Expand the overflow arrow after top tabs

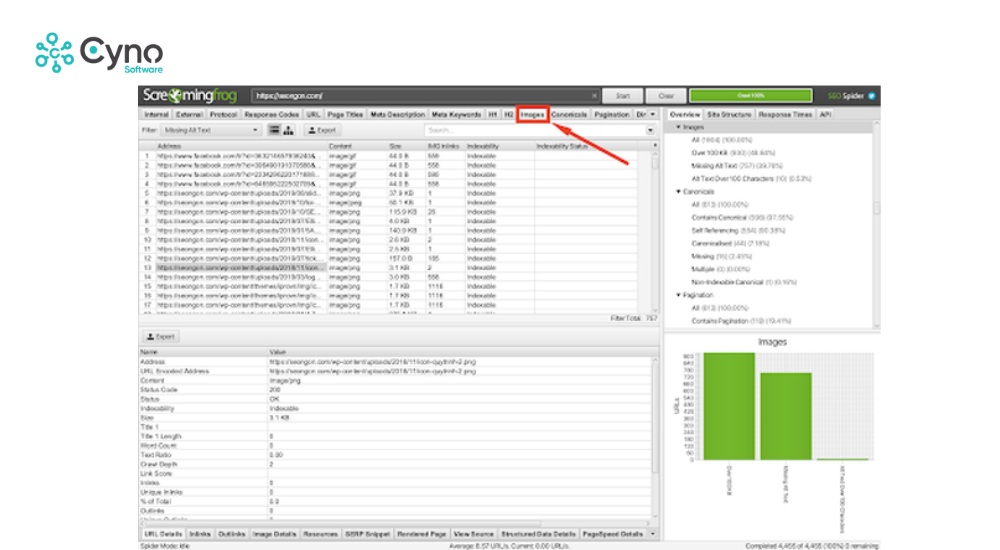pos(653,115)
